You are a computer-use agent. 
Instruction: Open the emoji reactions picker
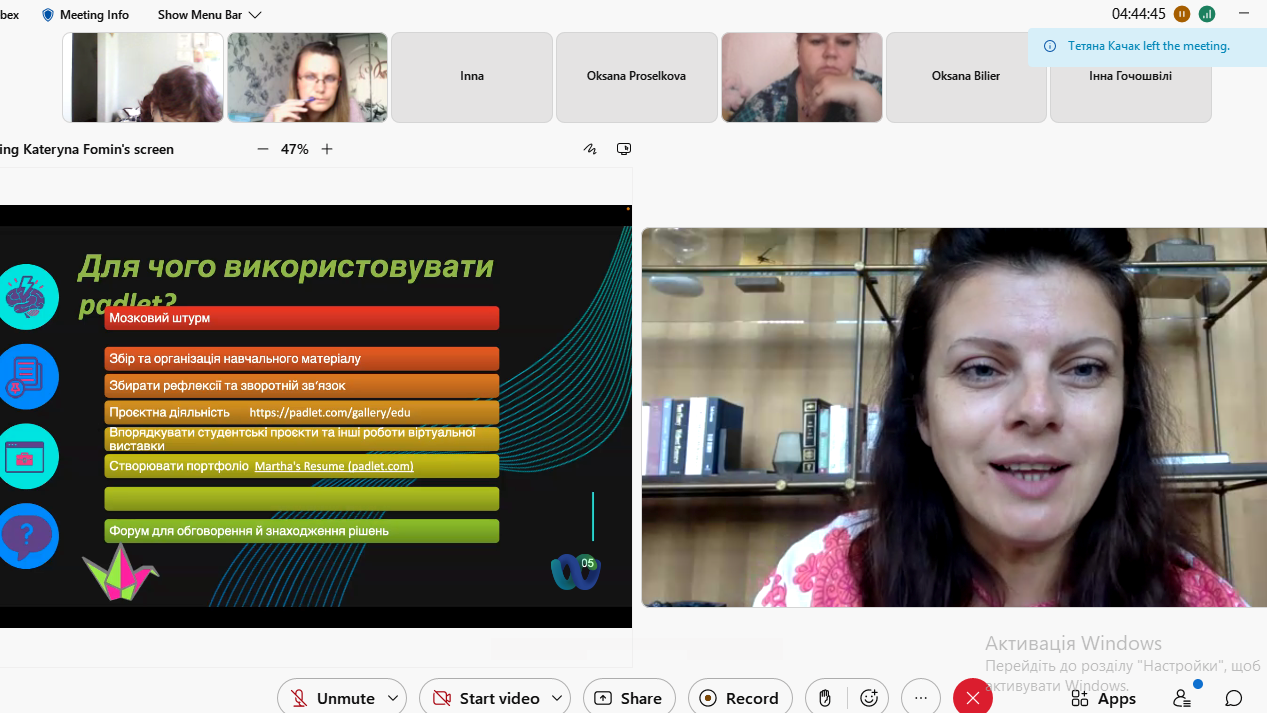(869, 698)
